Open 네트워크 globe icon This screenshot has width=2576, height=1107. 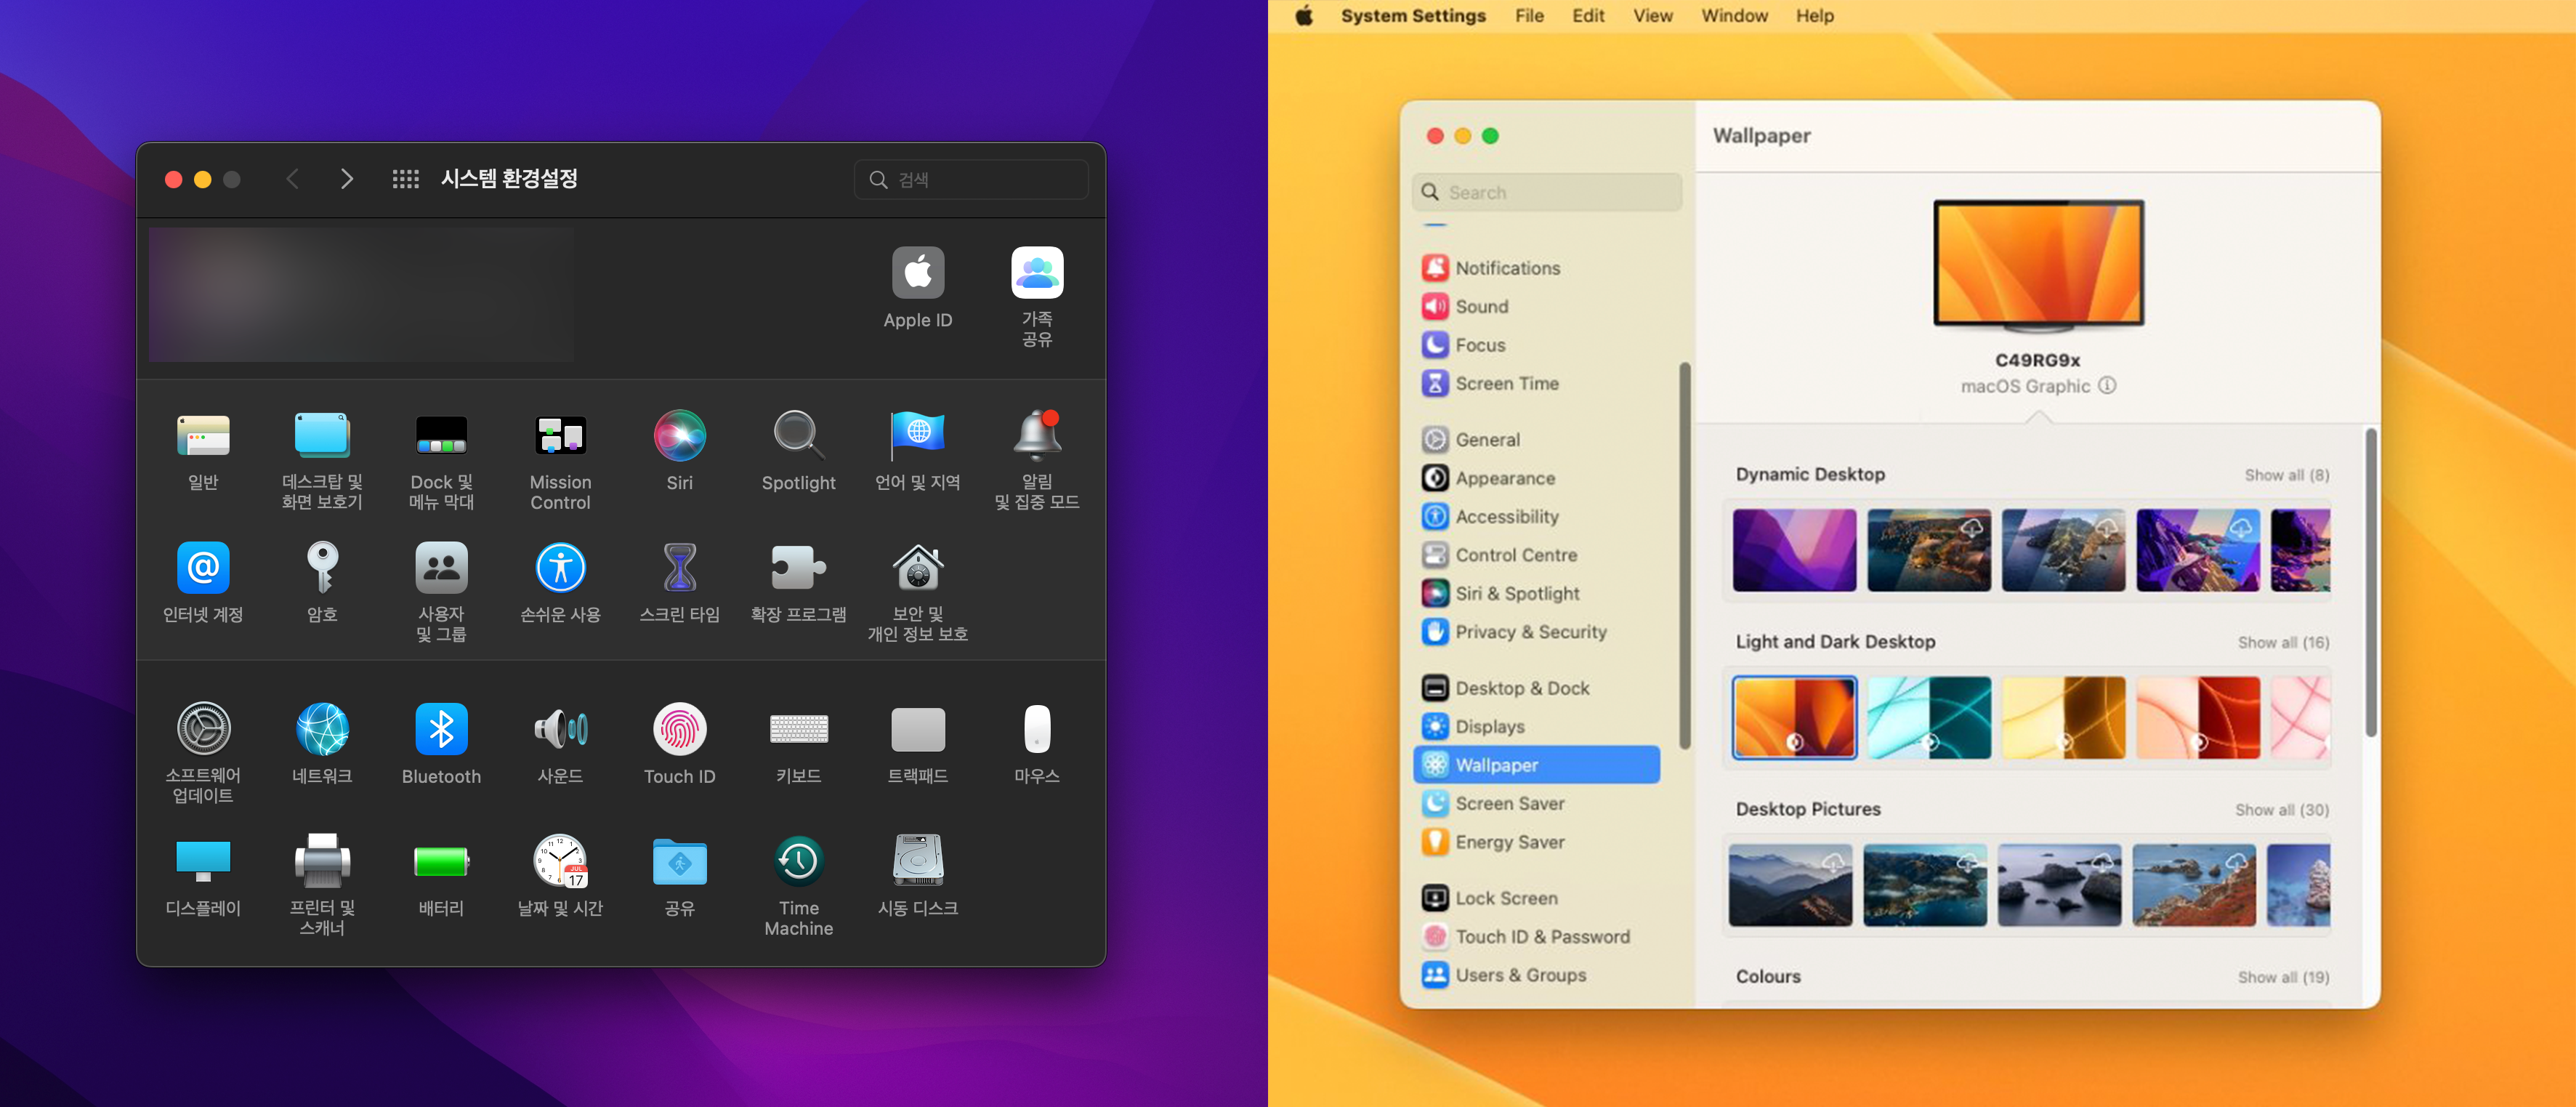[322, 728]
